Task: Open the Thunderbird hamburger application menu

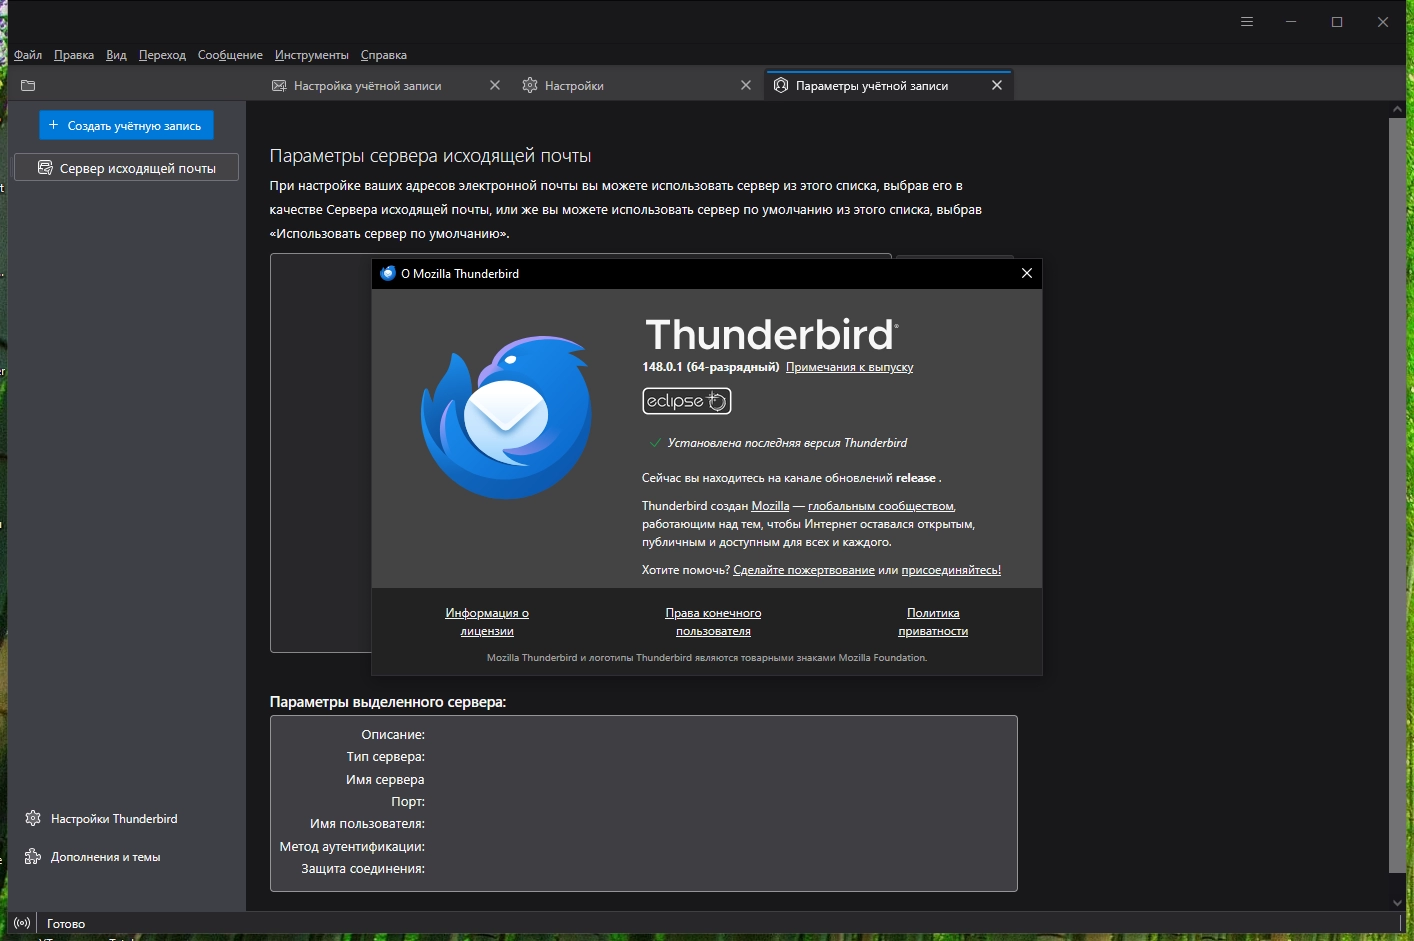Action: tap(1247, 22)
